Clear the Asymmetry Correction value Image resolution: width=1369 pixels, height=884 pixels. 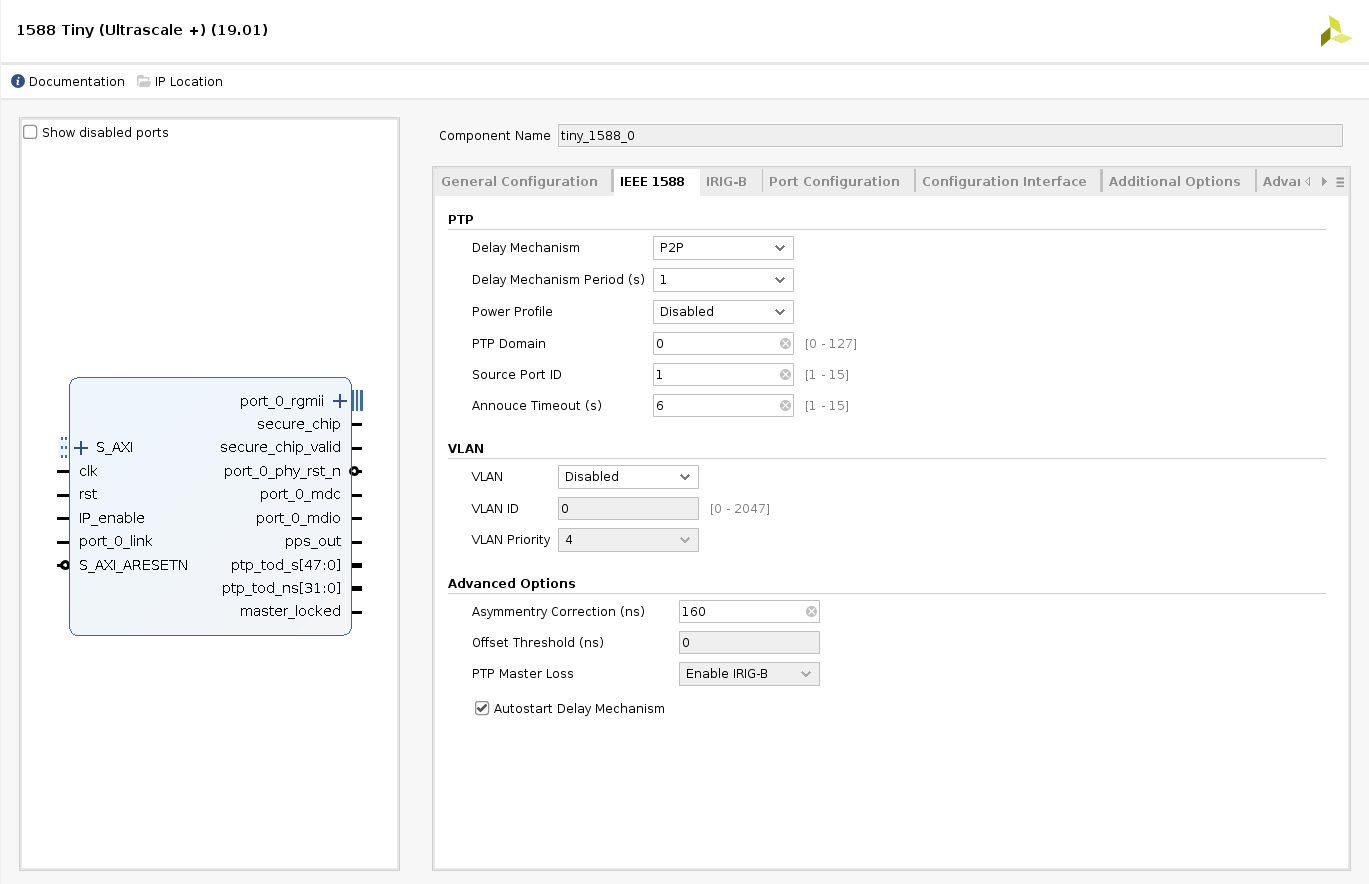pyautogui.click(x=811, y=612)
